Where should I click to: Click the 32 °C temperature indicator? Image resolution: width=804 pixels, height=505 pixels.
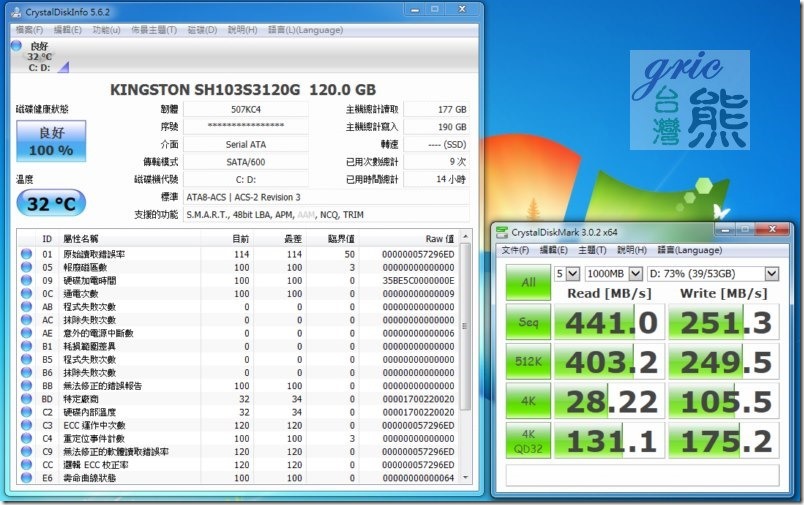coord(51,203)
